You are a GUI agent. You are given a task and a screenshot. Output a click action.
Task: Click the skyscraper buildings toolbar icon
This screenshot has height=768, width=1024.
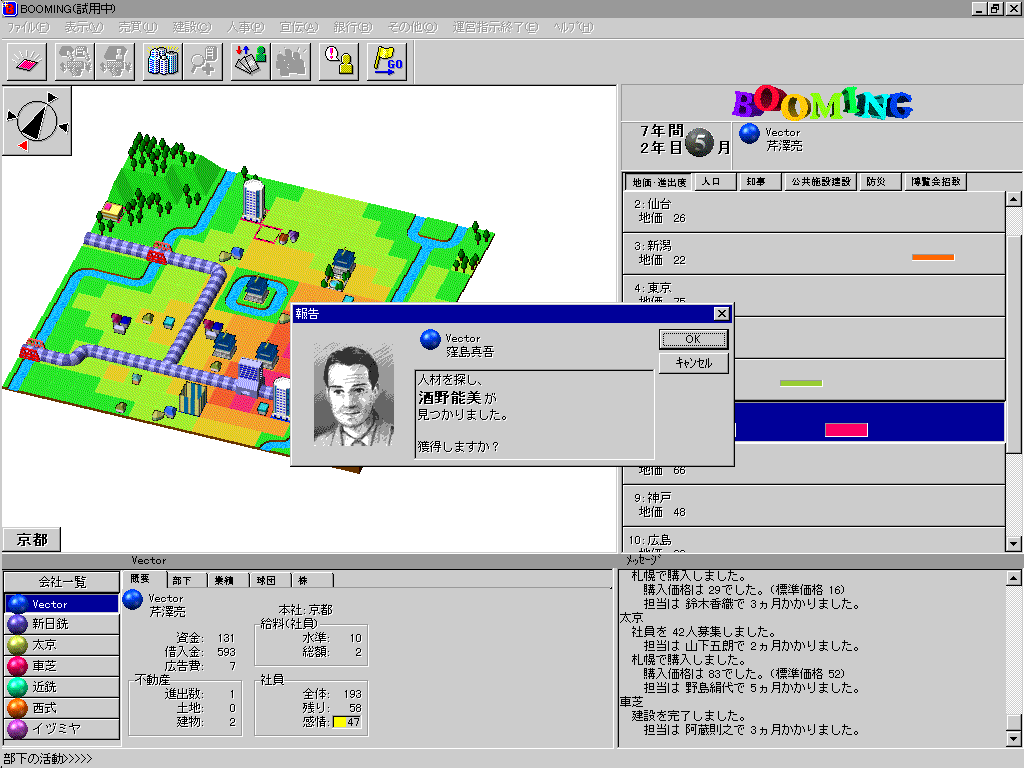tap(163, 62)
